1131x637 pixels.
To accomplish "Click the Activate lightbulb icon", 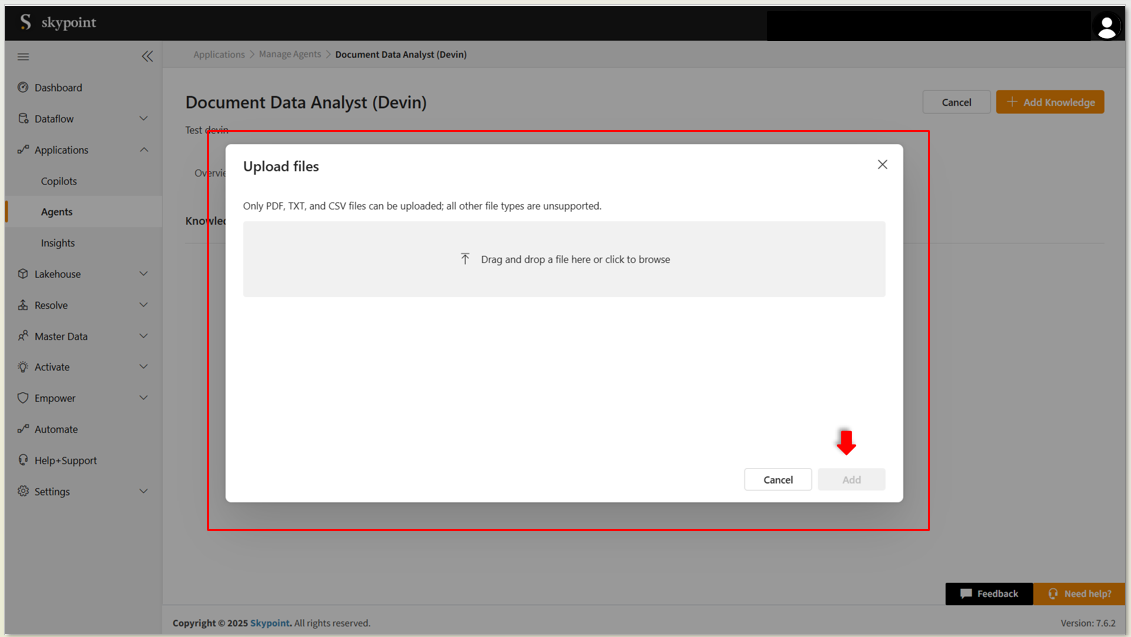I will [x=23, y=367].
